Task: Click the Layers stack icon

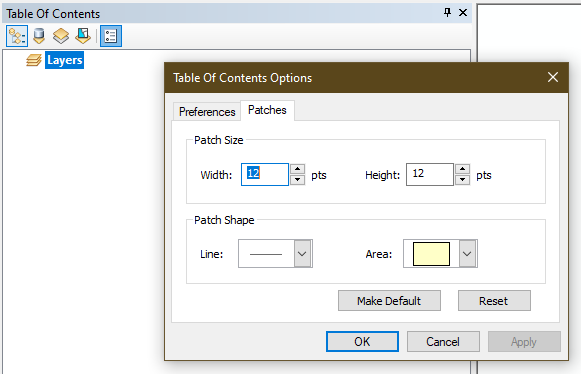Action: pyautogui.click(x=34, y=60)
